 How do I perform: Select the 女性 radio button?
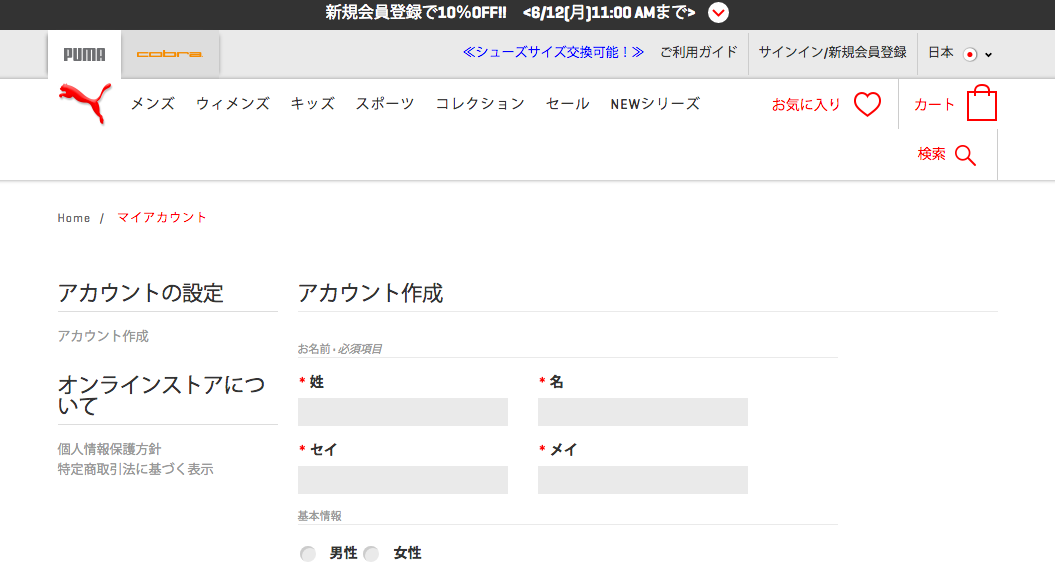(x=371, y=553)
